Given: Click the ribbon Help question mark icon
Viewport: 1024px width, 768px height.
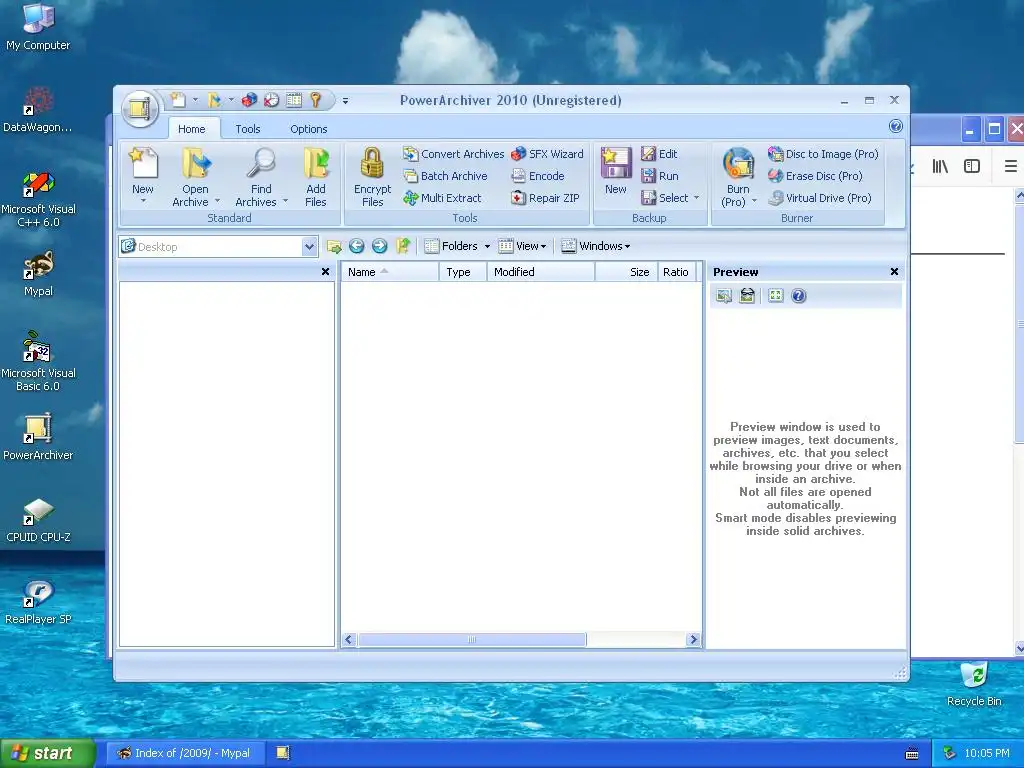Looking at the screenshot, I should pos(895,126).
